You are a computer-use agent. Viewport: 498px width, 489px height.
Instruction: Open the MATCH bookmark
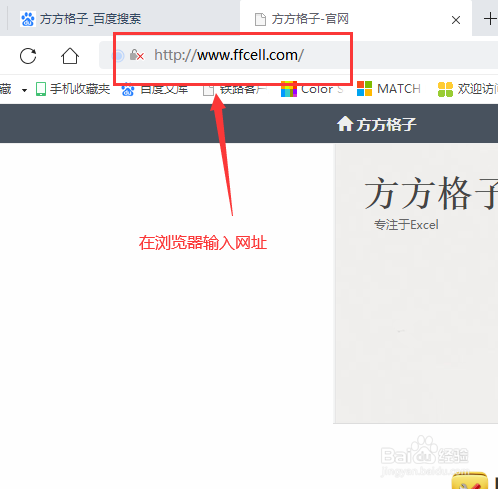coord(389,89)
